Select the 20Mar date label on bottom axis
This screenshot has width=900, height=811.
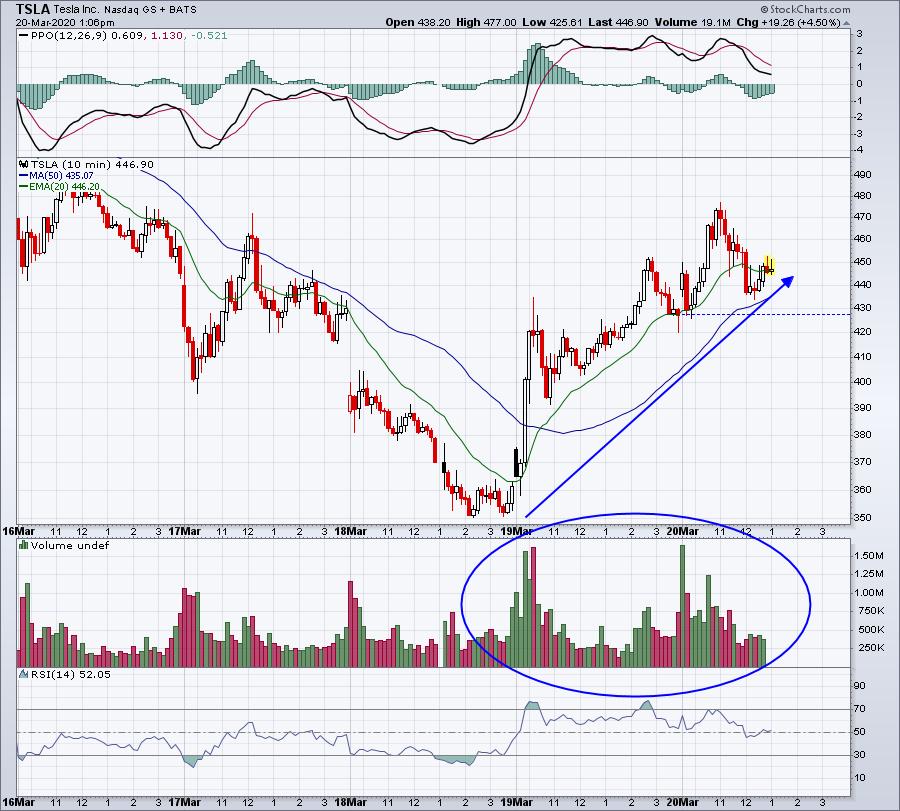(682, 531)
